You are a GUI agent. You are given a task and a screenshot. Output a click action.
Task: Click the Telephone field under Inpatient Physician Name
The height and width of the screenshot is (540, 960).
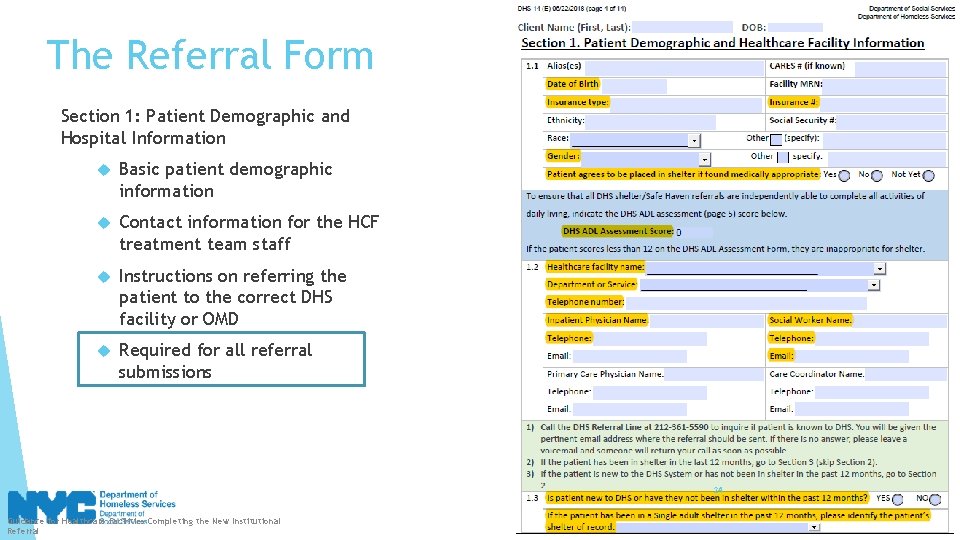pos(650,339)
